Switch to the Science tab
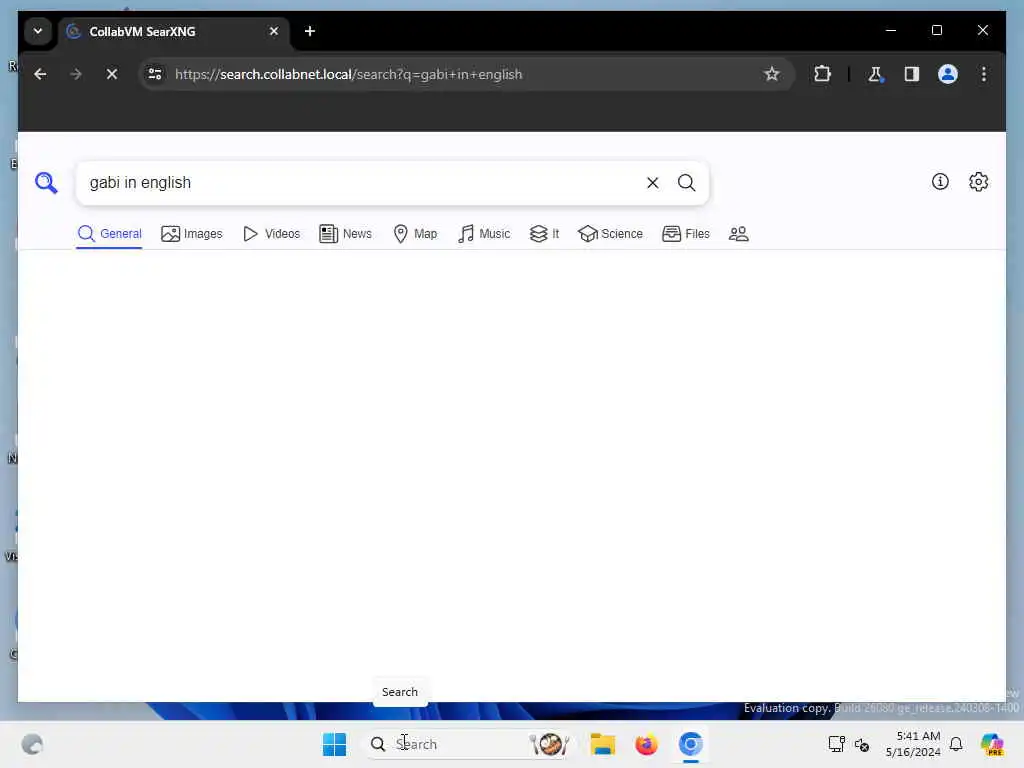The image size is (1024, 768). (611, 234)
